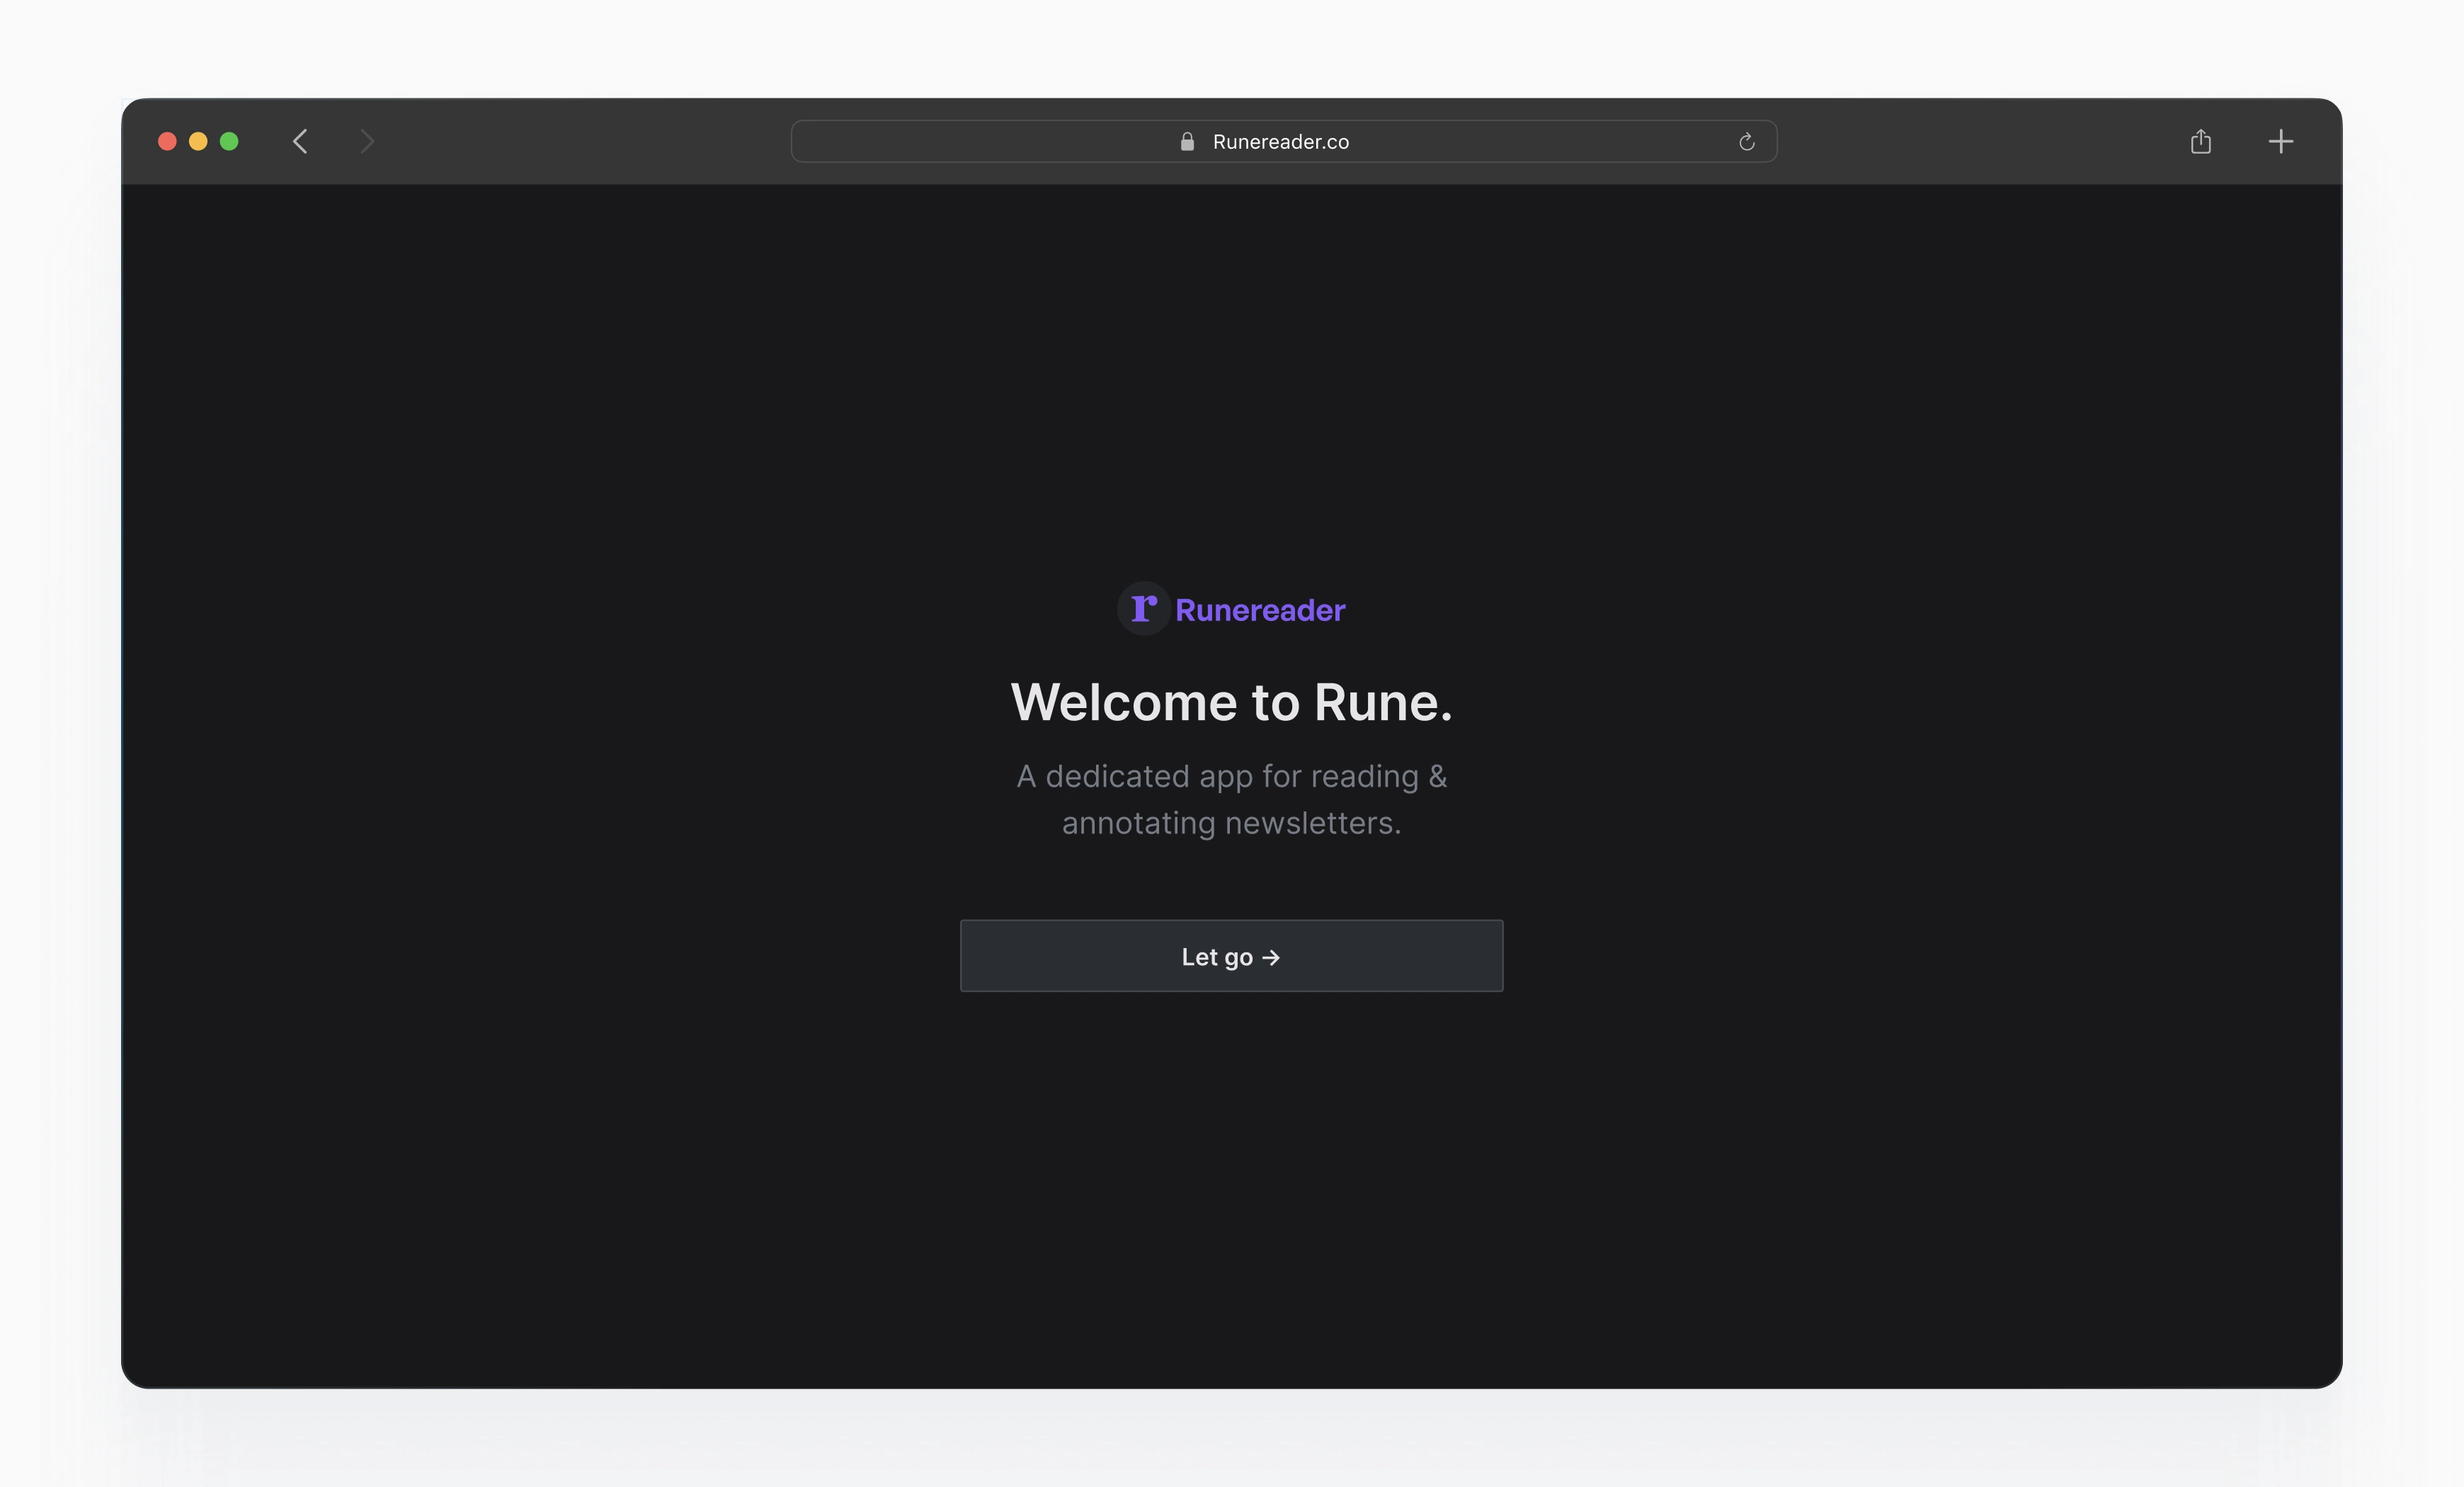This screenshot has height=1487, width=2464.
Task: Open the share icon in the browser toolbar
Action: [2200, 141]
